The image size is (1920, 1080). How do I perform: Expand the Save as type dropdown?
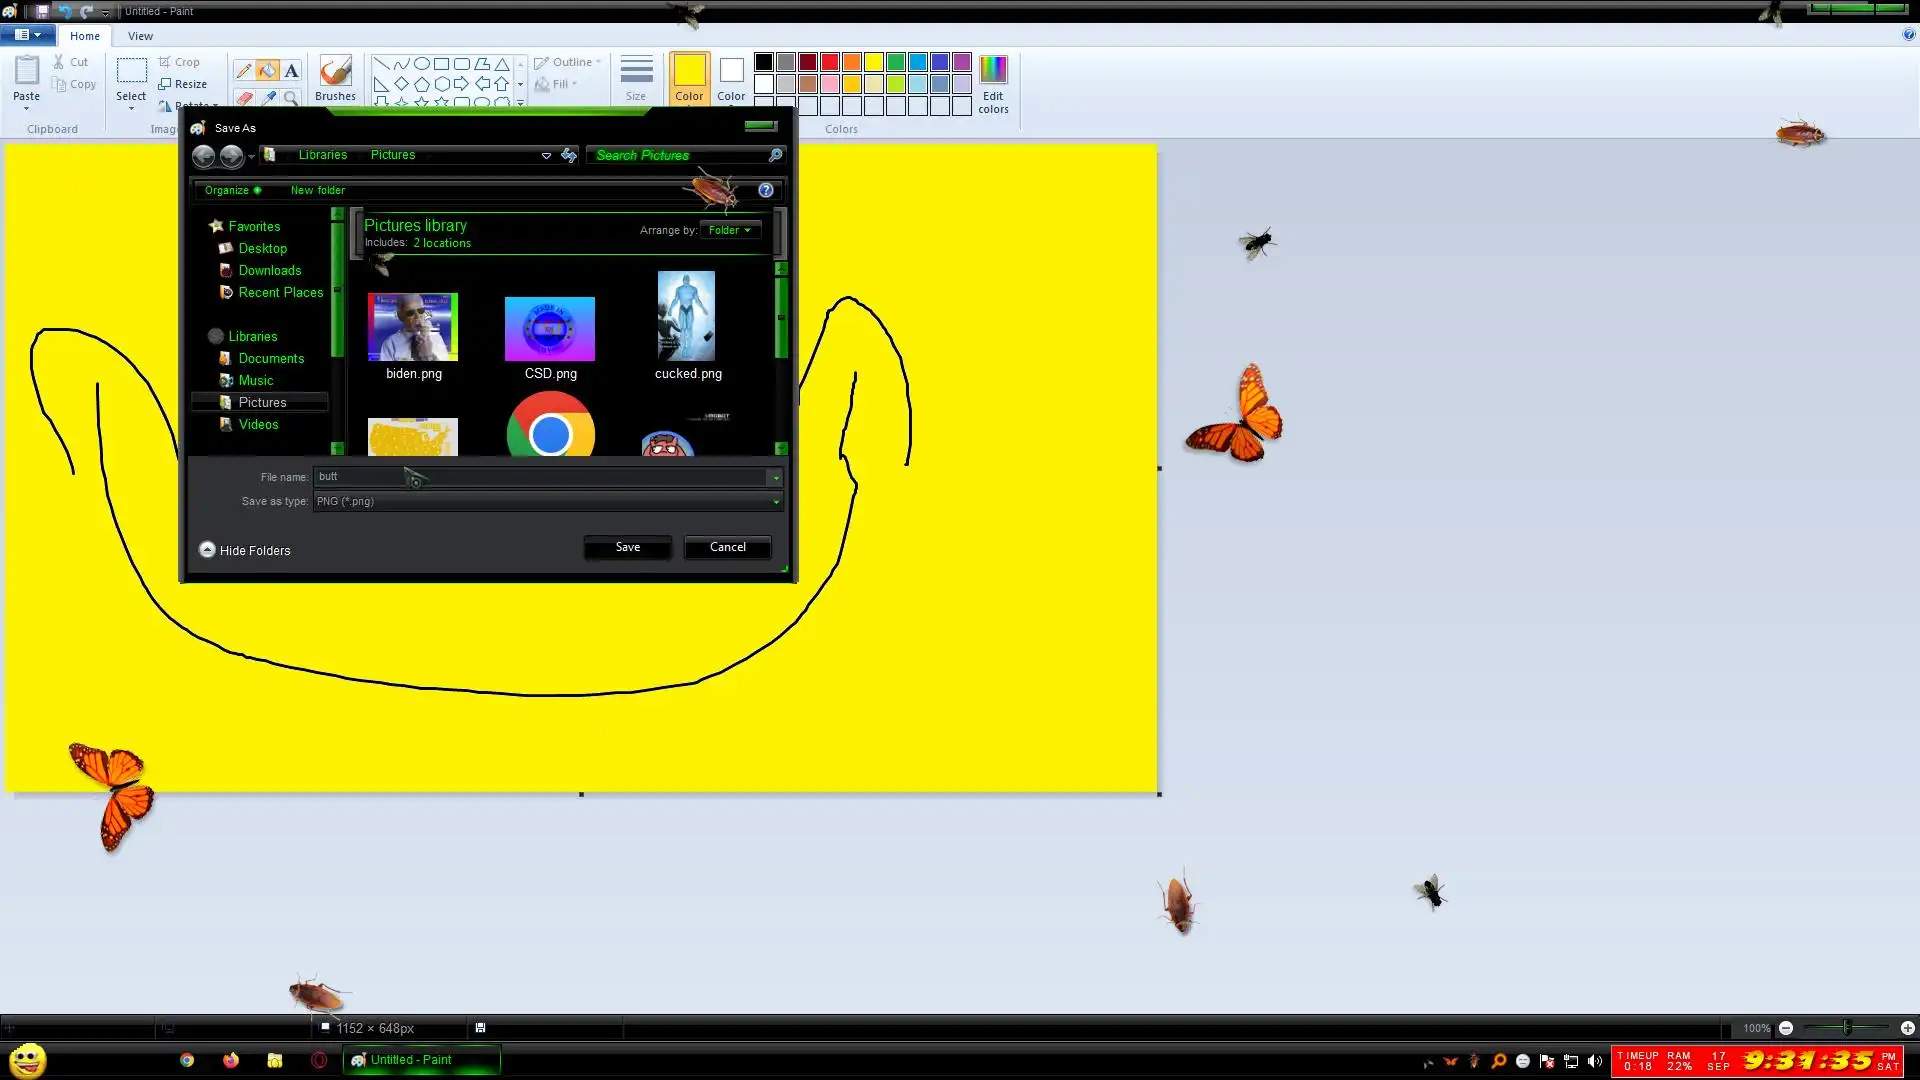776,502
